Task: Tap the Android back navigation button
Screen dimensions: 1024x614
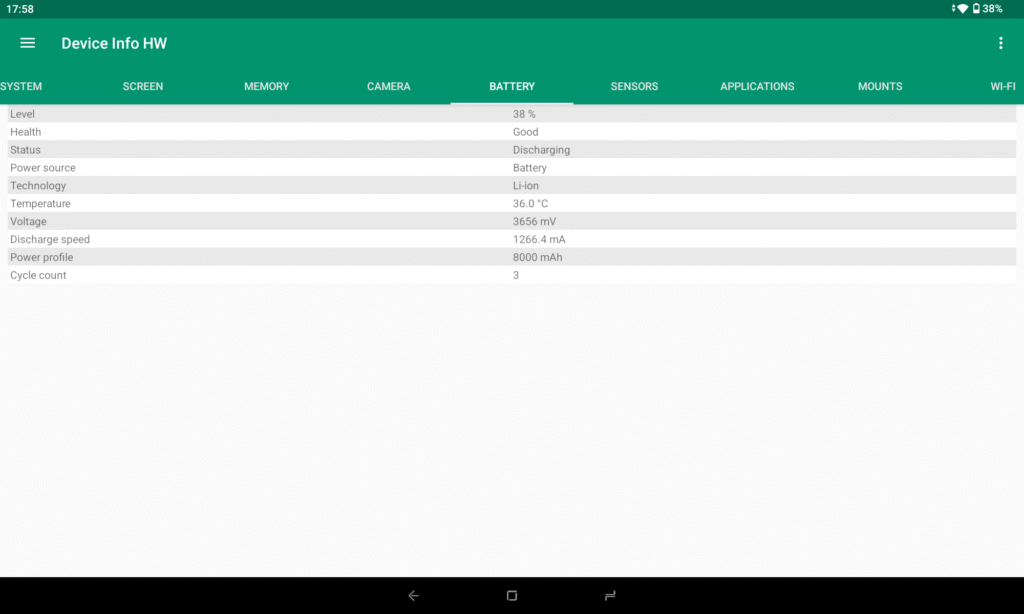Action: (413, 596)
